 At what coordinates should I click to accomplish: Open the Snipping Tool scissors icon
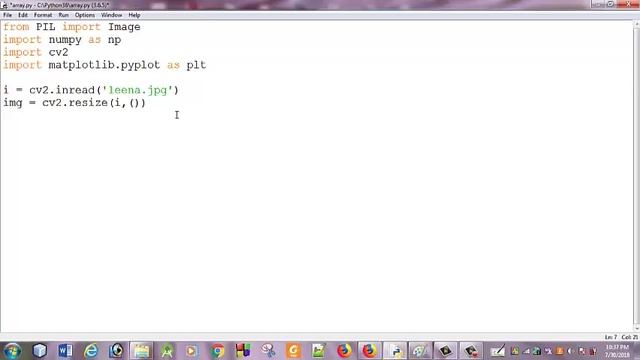pyautogui.click(x=268, y=351)
